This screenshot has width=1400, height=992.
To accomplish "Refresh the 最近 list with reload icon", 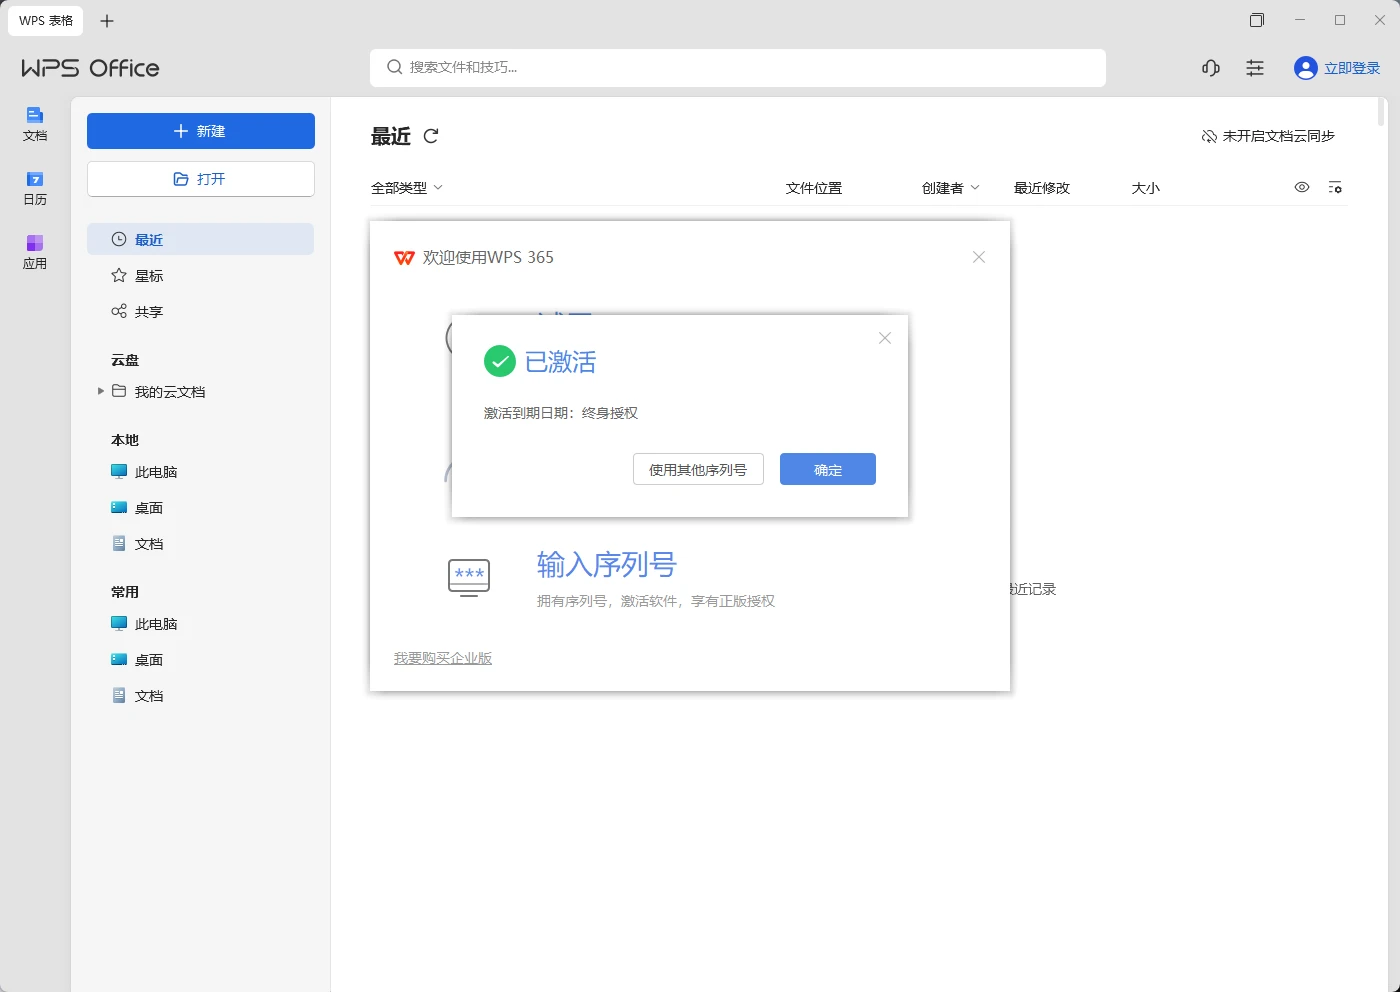I will [431, 136].
